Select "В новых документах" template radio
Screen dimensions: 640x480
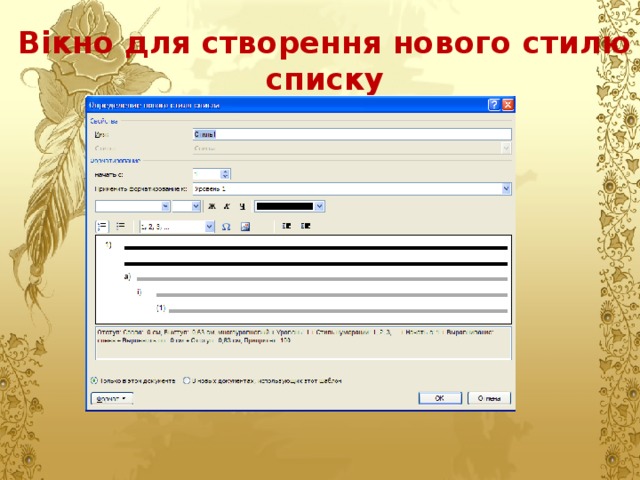[x=187, y=380]
